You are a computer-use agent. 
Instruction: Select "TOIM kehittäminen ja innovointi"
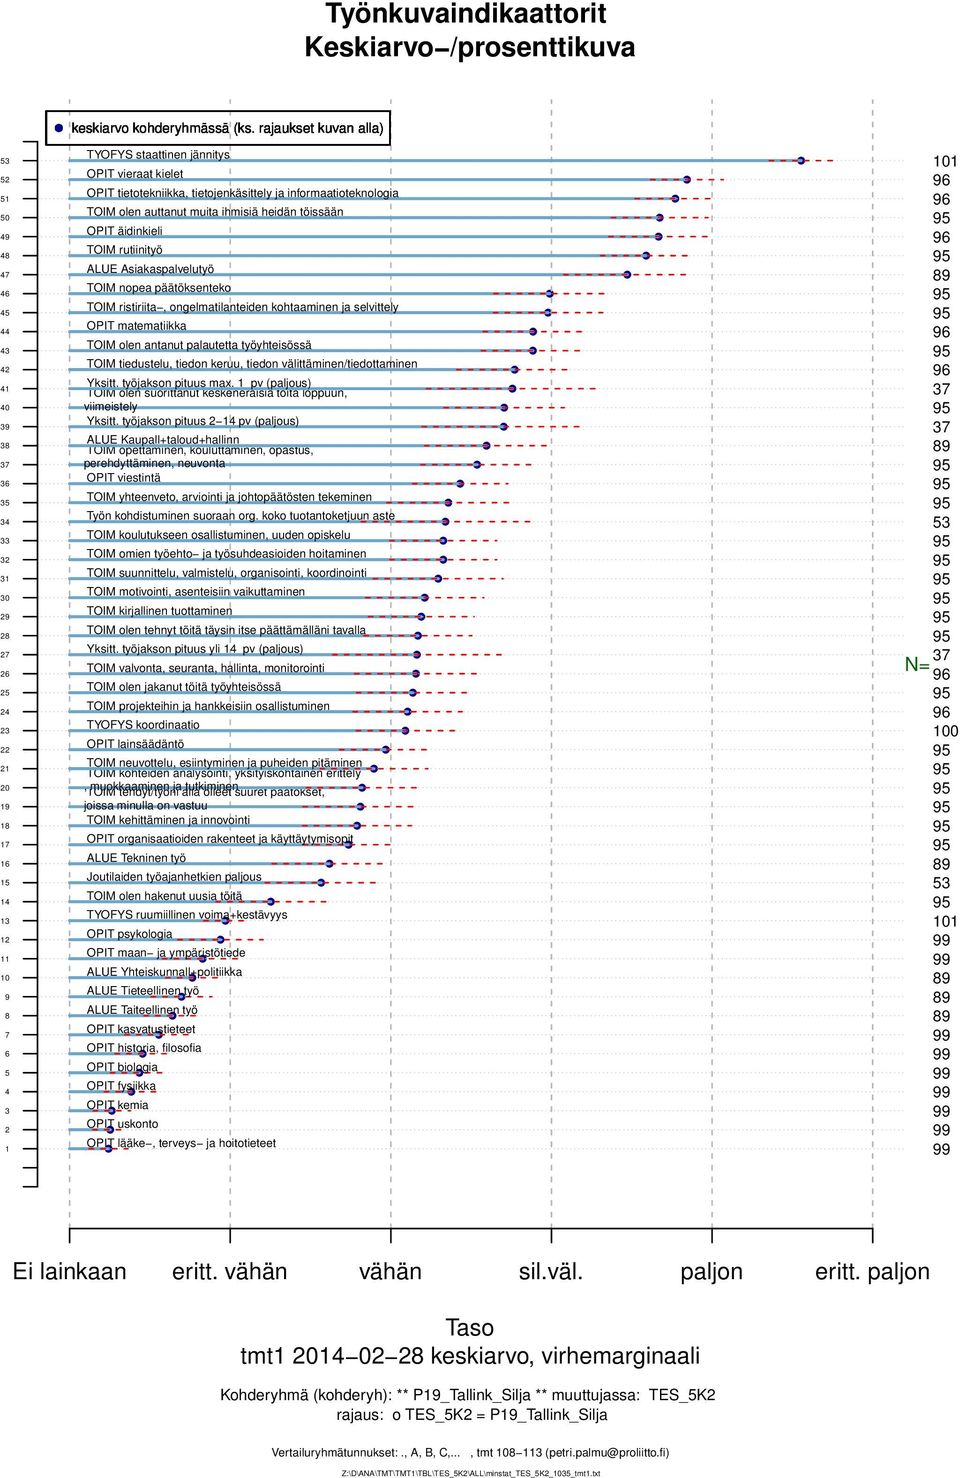pyautogui.click(x=168, y=820)
